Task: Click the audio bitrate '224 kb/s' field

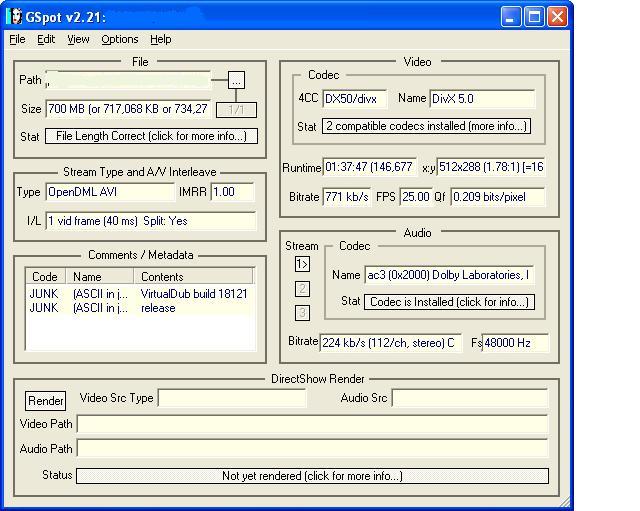Action: click(391, 343)
